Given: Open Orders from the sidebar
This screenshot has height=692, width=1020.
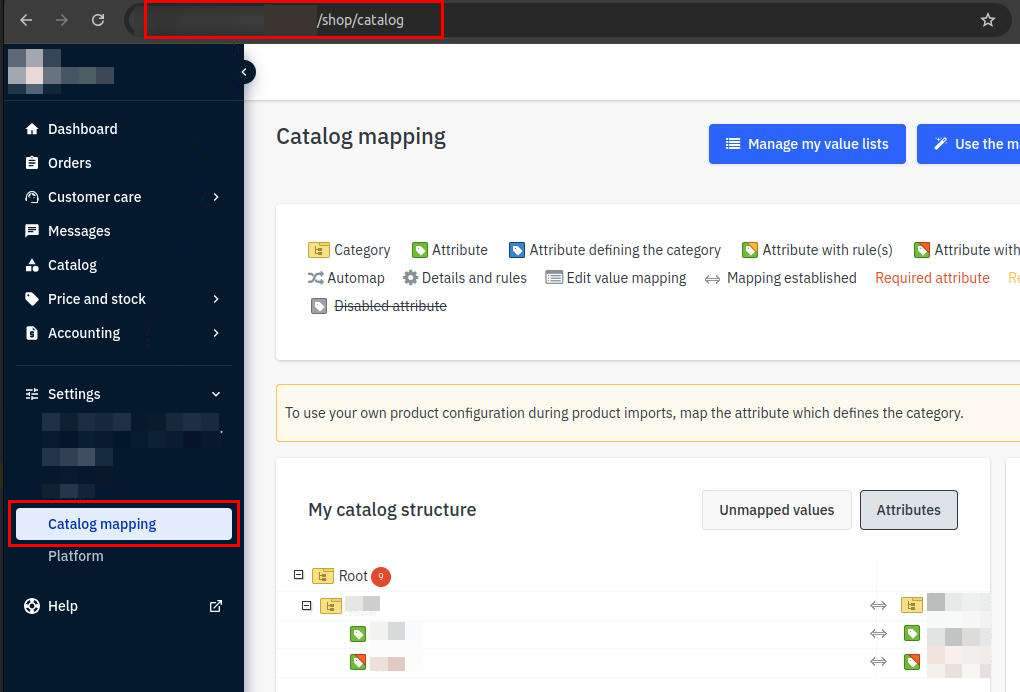Looking at the screenshot, I should click(x=69, y=163).
